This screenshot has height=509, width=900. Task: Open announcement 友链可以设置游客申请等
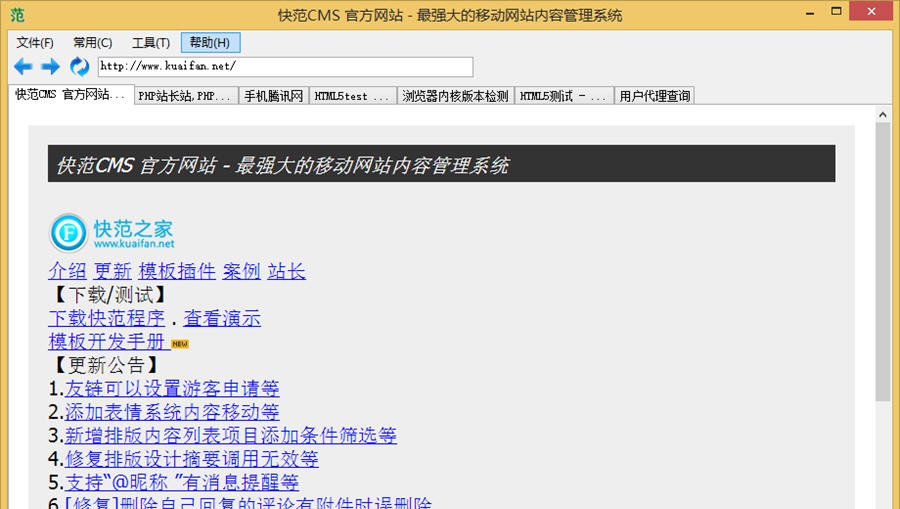click(x=172, y=388)
